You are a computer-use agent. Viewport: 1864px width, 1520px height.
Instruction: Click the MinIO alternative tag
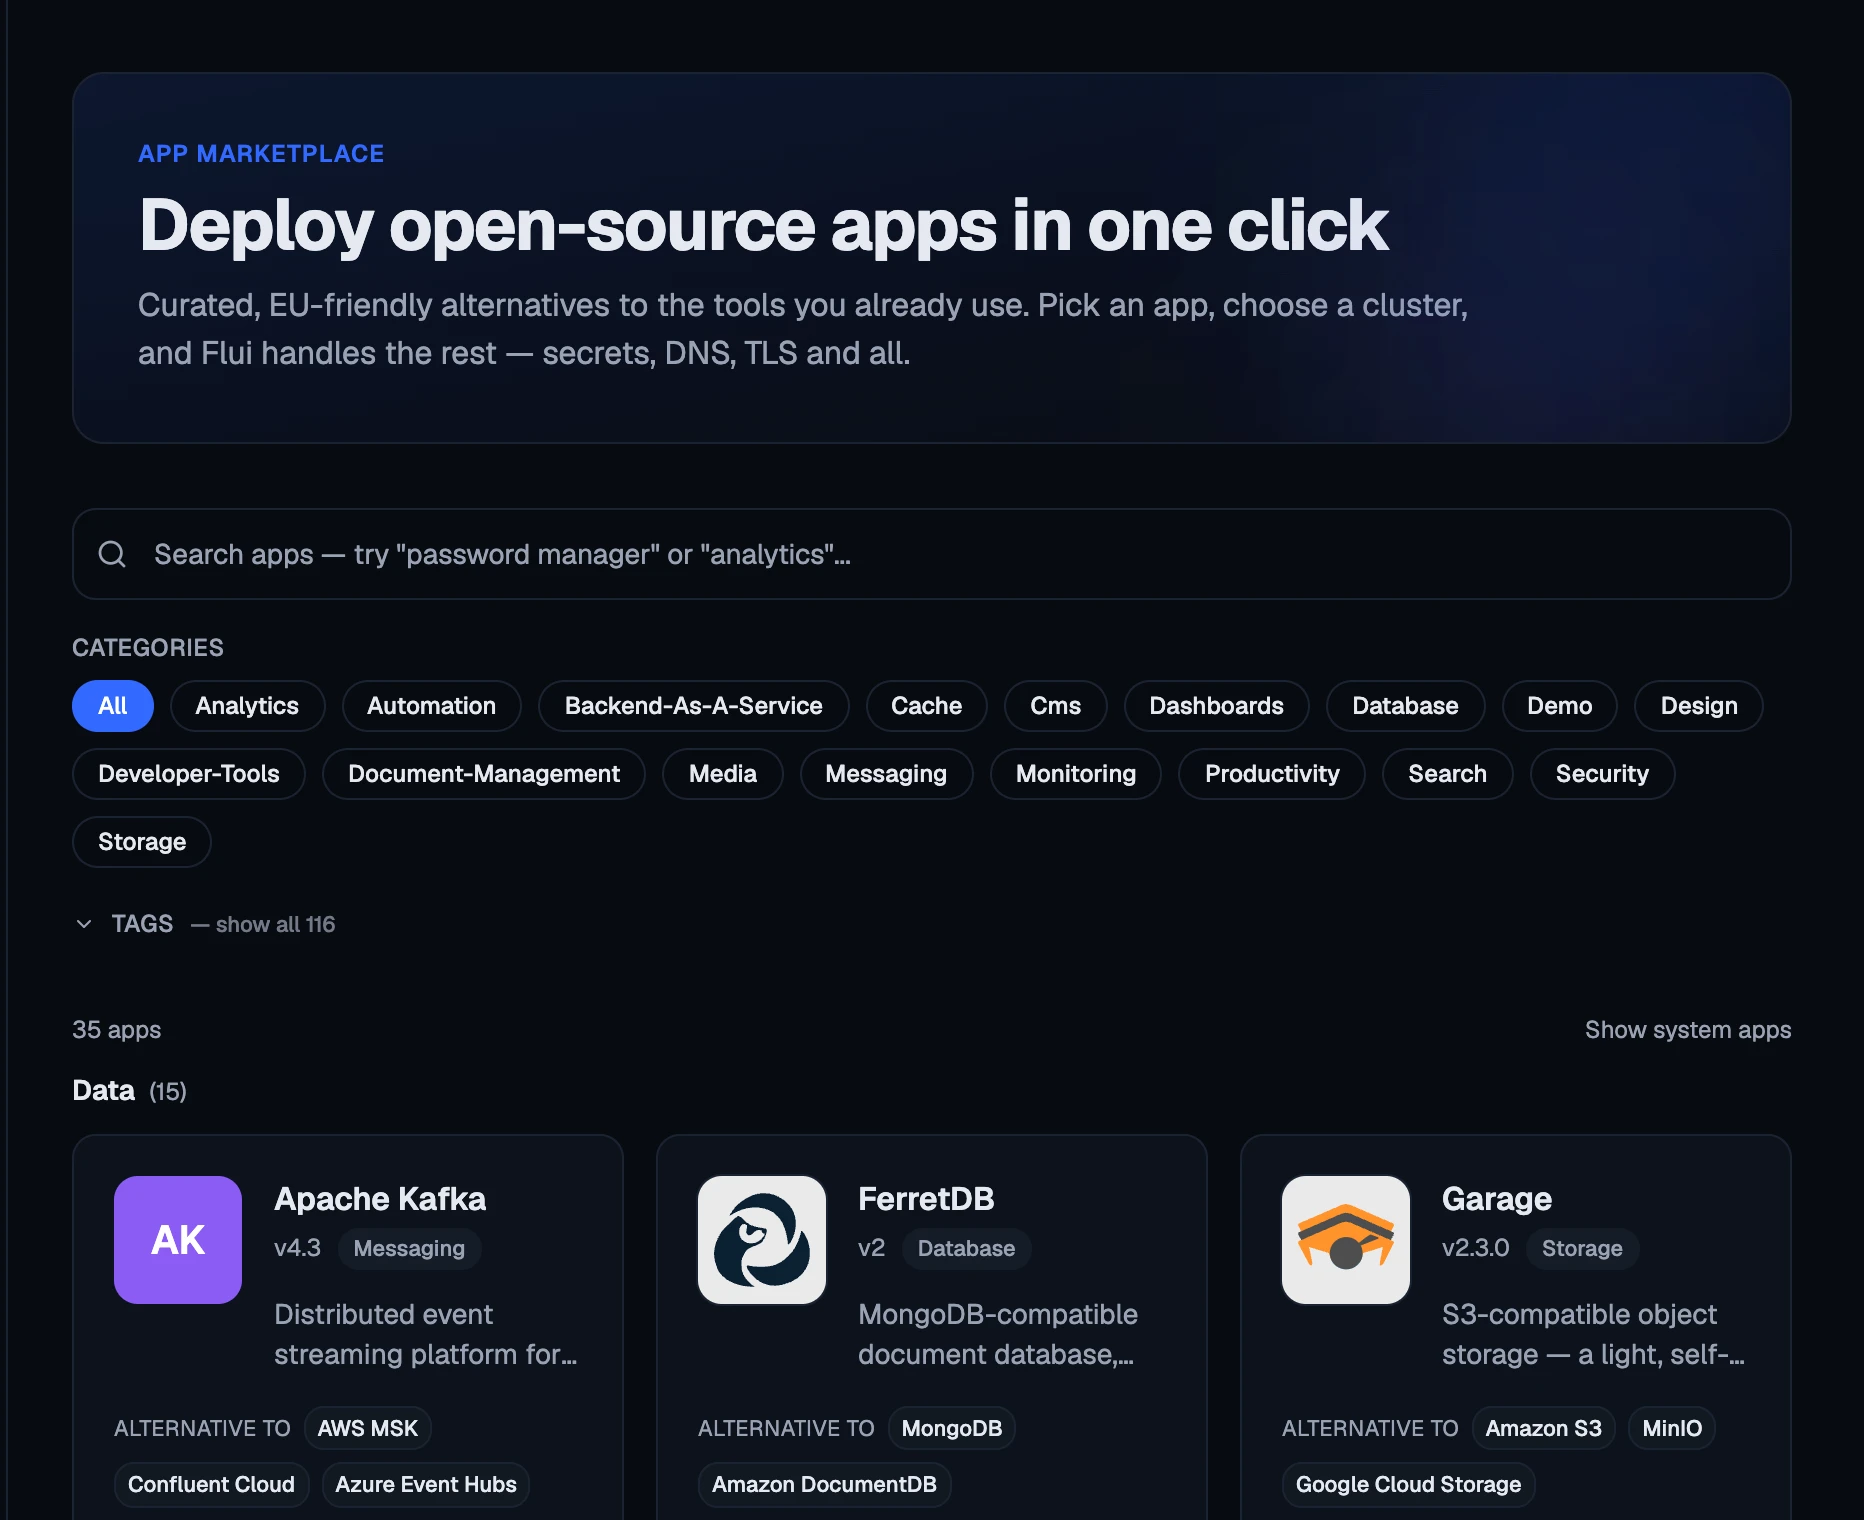tap(1672, 1428)
